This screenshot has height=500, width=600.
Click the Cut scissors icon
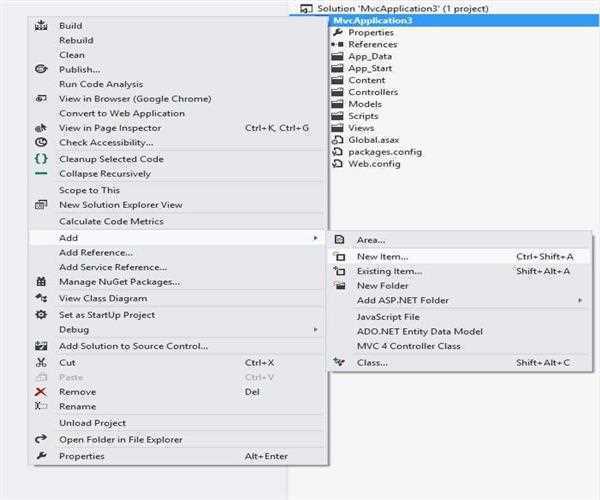40,362
